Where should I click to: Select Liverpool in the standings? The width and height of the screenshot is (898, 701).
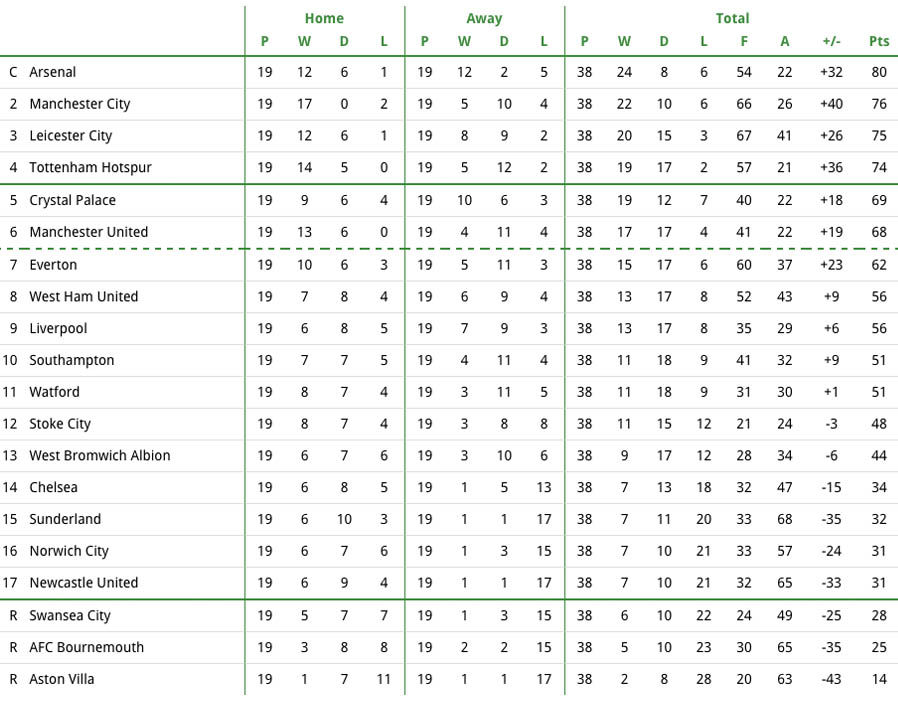(x=58, y=329)
